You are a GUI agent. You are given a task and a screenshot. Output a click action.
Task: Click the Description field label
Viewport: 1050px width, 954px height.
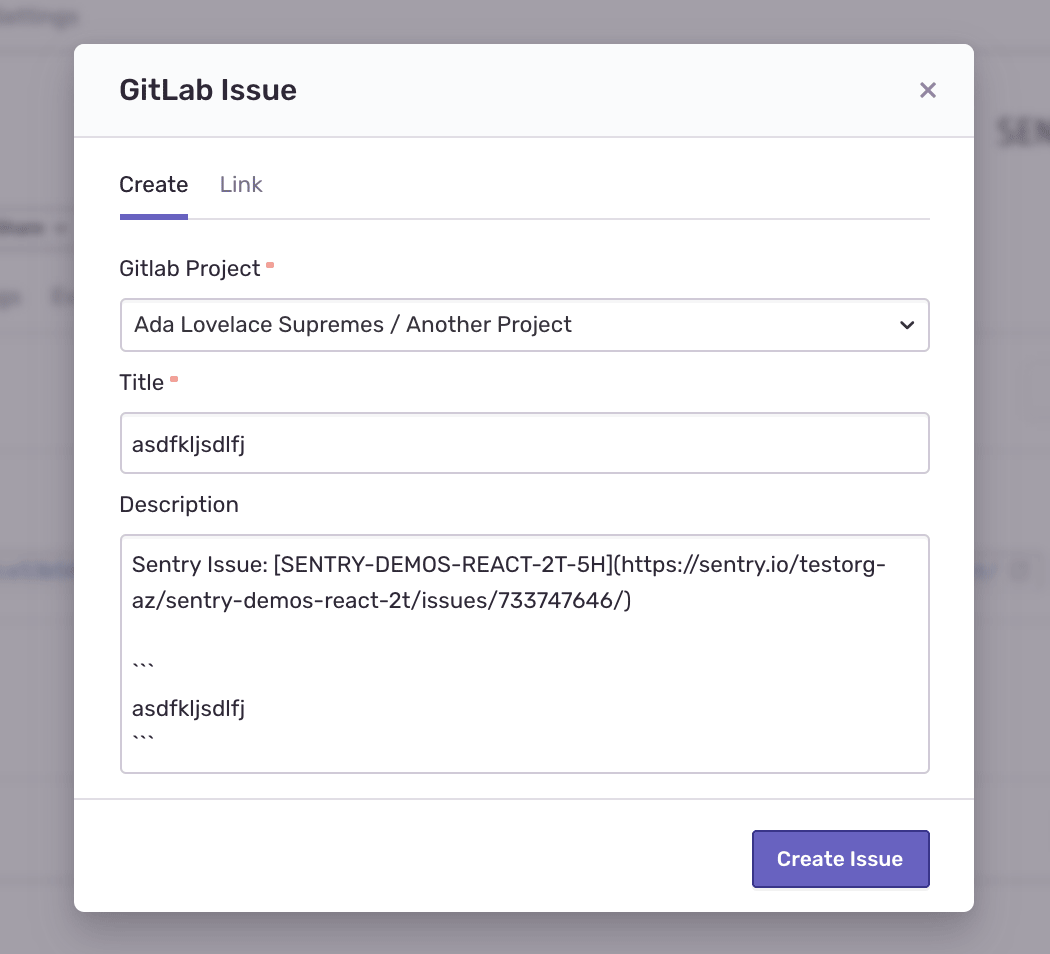179,504
